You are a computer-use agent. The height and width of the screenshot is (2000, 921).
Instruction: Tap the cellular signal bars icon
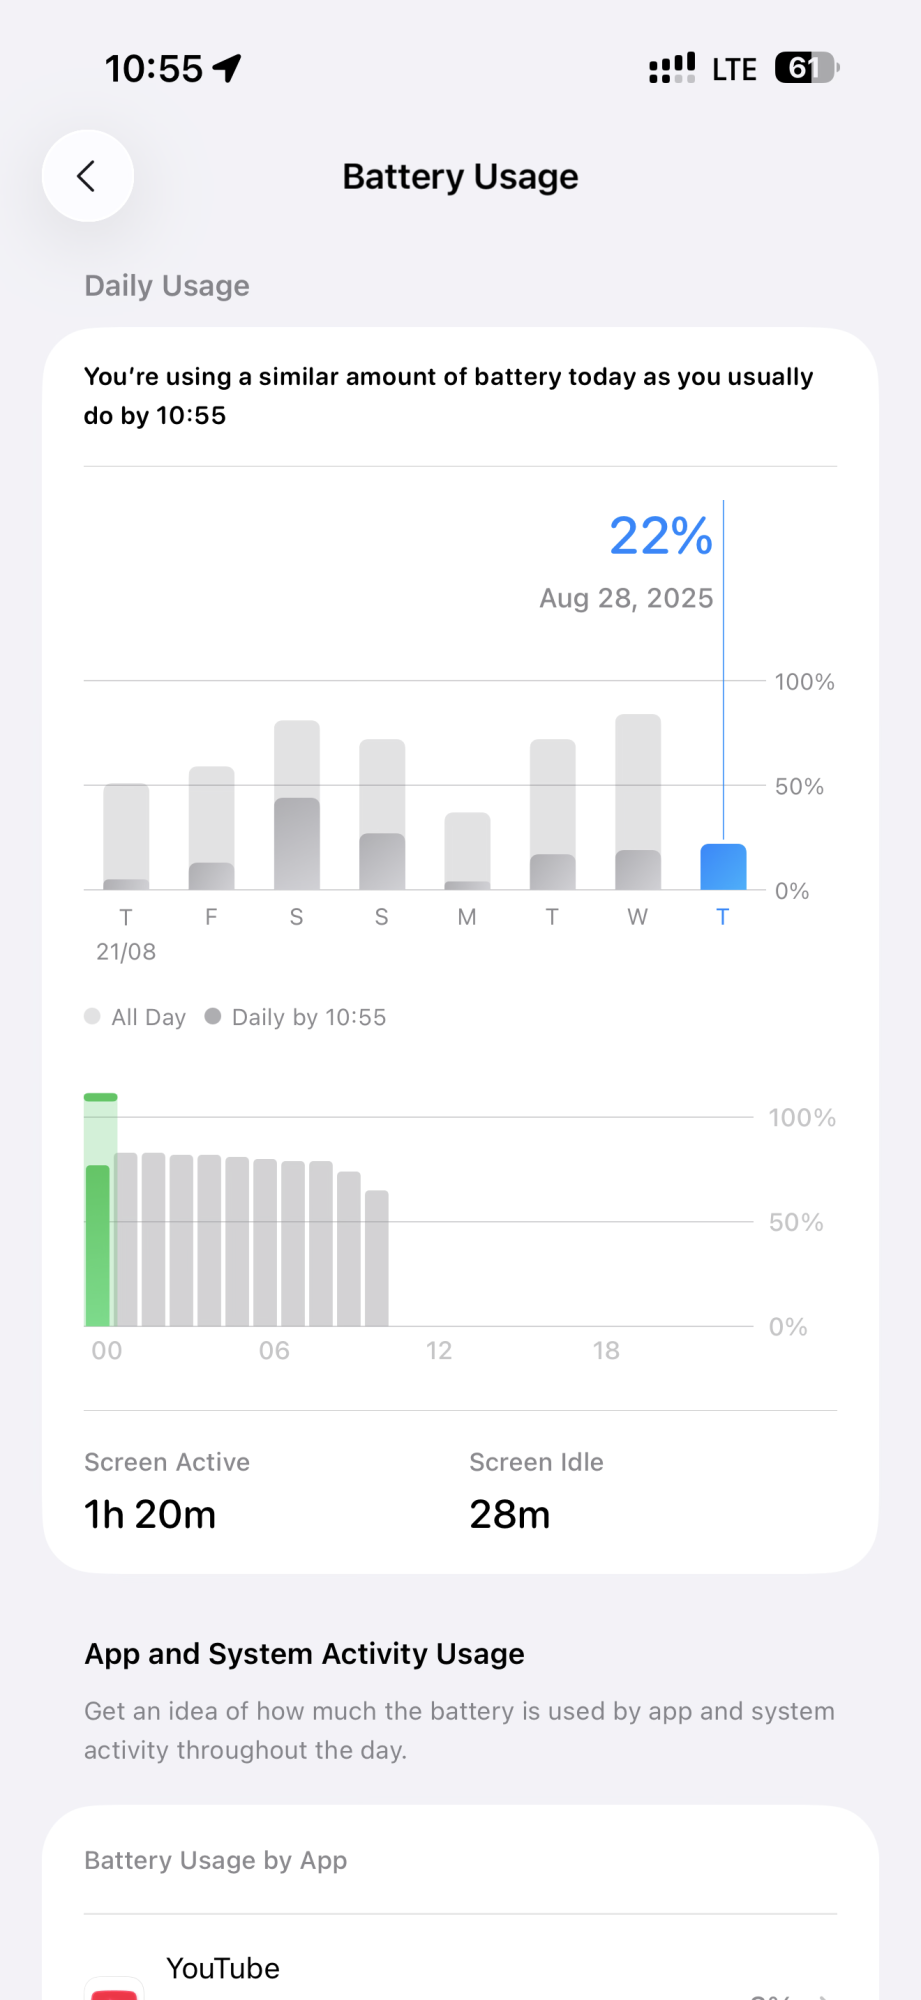coord(671,68)
